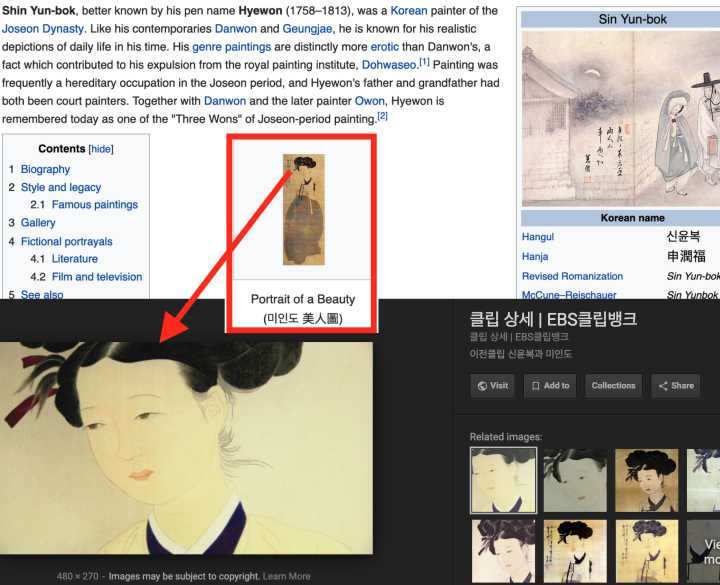
Task: Click the large face painting preview
Action: coord(186,448)
